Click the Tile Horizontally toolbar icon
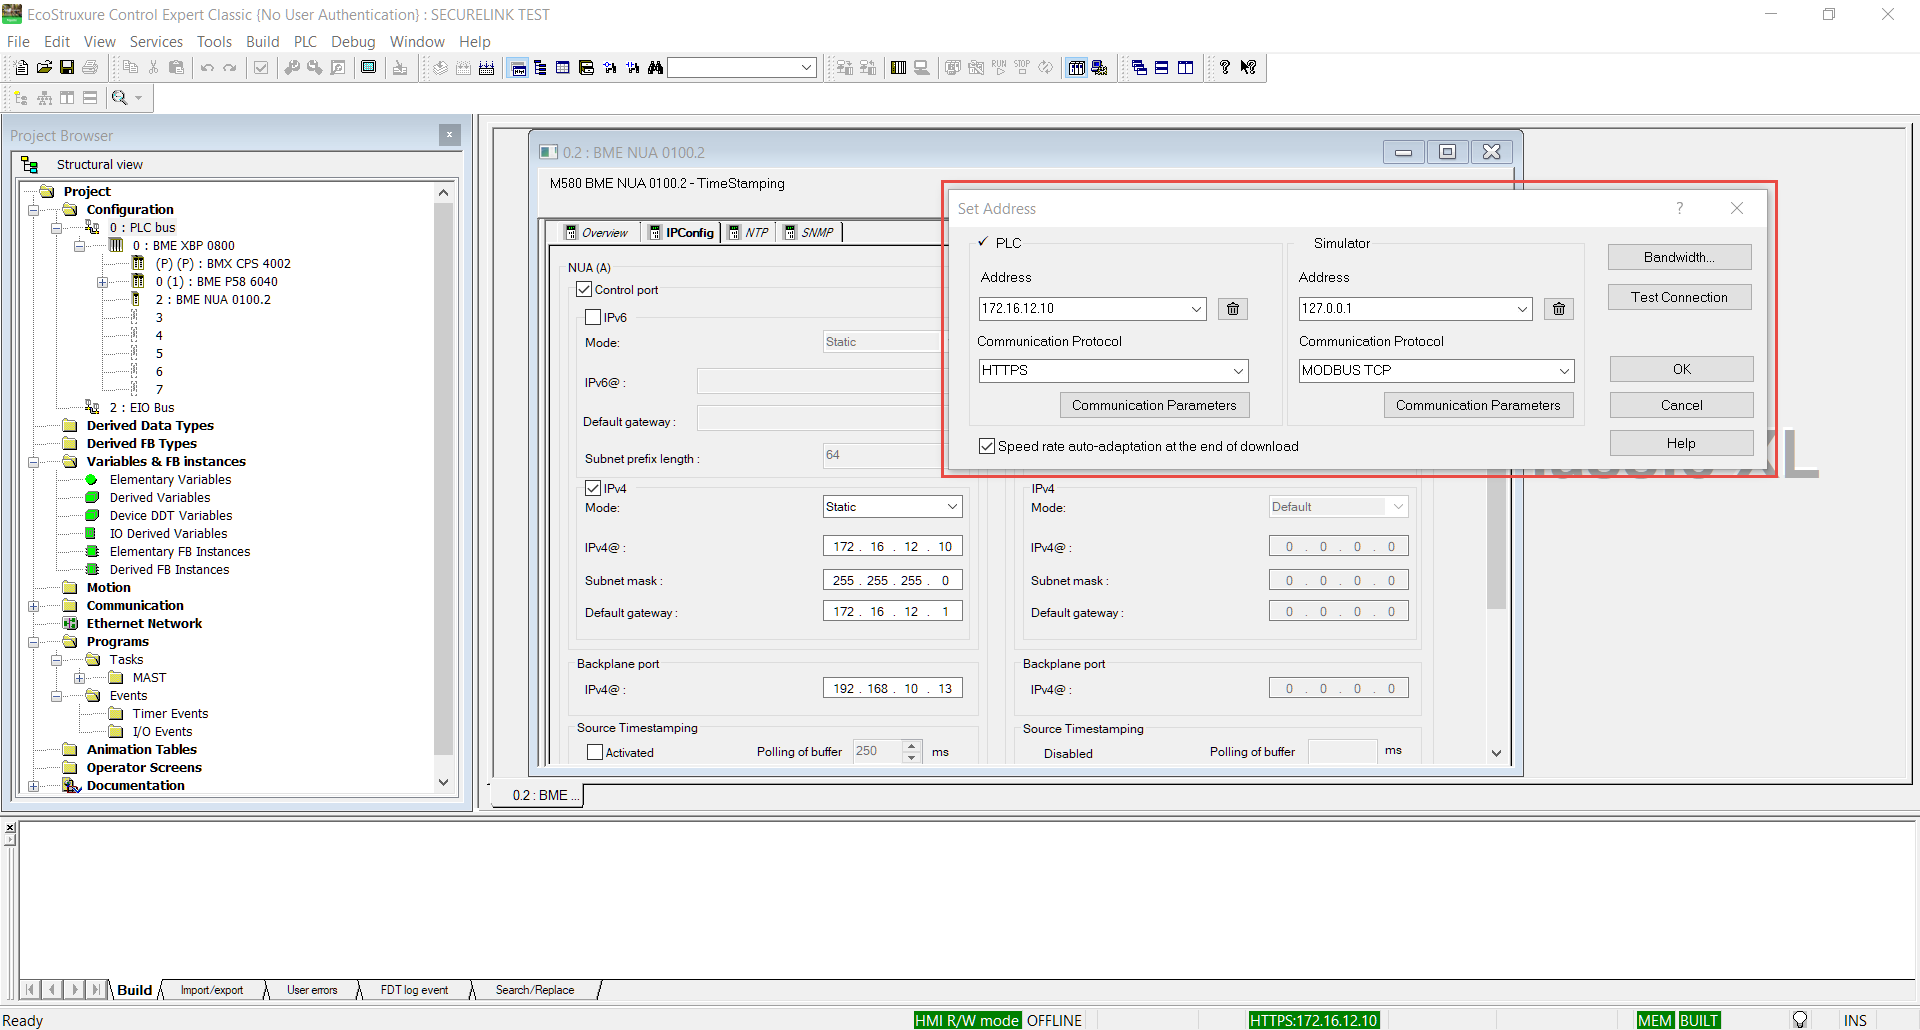This screenshot has height=1030, width=1920. coord(1162,68)
